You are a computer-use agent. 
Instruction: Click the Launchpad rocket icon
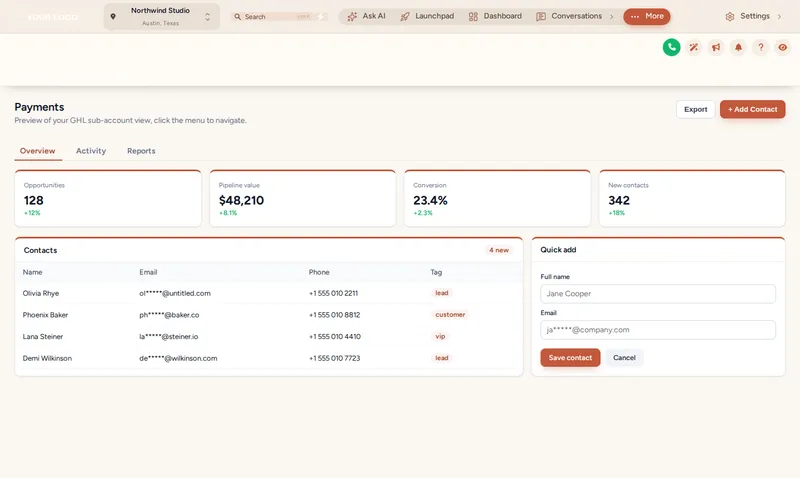[405, 17]
